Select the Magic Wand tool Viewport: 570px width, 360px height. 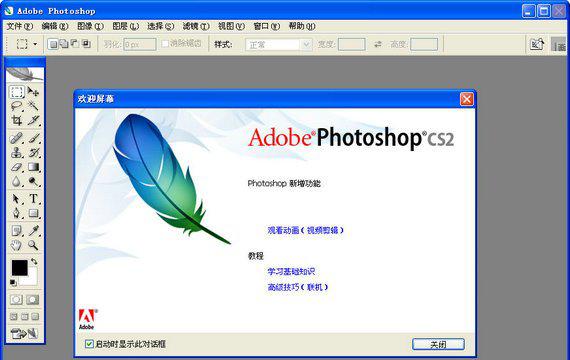33,106
